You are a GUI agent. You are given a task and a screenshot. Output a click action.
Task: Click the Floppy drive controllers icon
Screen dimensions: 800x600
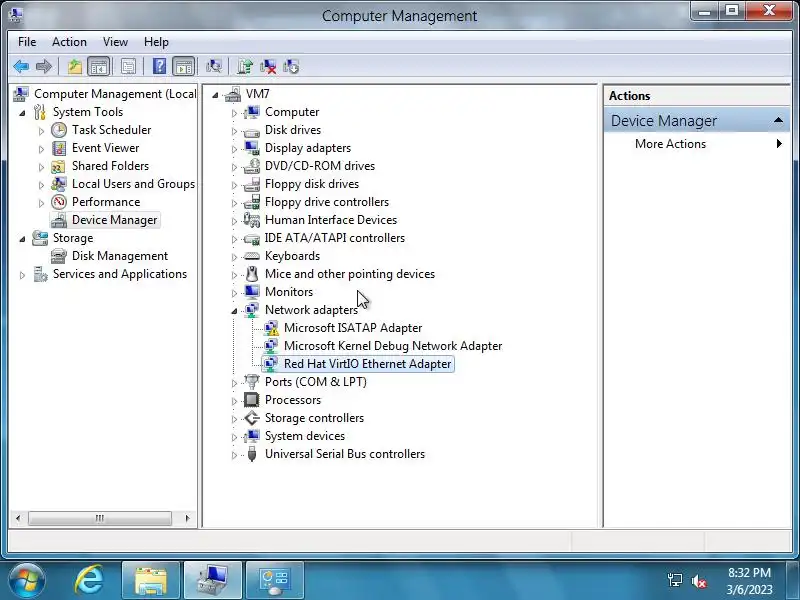252,202
